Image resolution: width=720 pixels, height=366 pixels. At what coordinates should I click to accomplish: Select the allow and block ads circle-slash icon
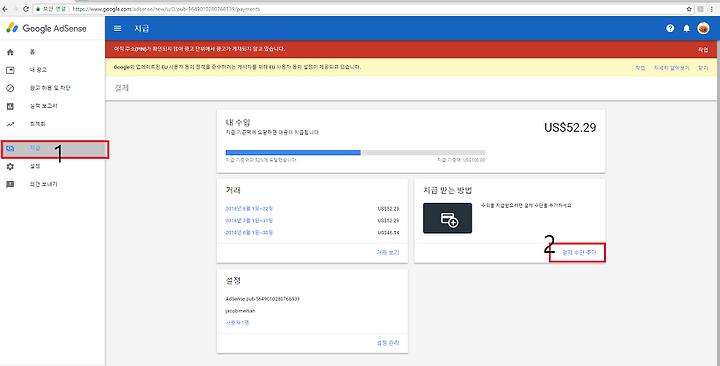tap(10, 88)
